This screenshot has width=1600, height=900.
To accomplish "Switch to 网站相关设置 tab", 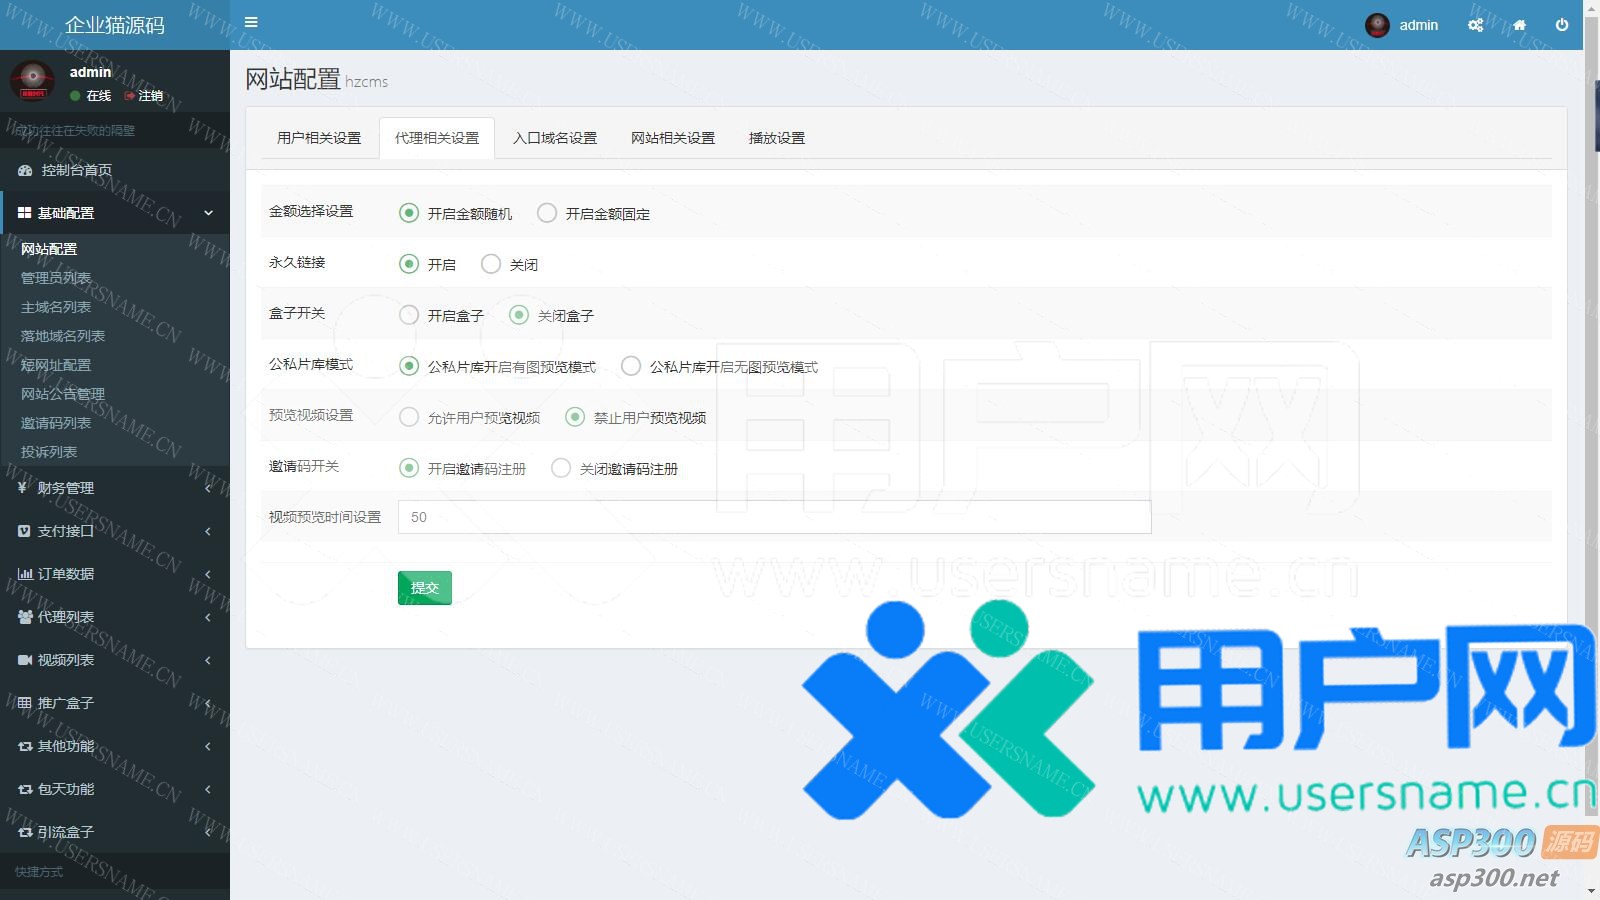I will tap(673, 138).
